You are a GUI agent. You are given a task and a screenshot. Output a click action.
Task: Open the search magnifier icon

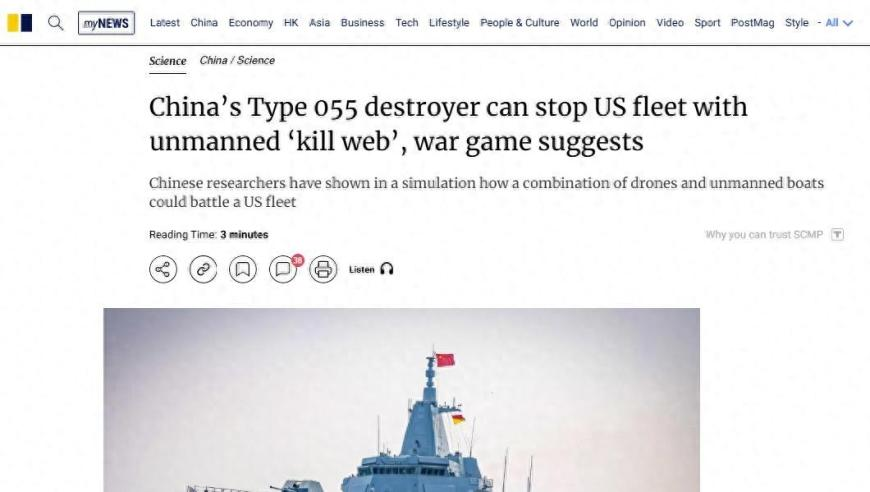tap(55, 23)
